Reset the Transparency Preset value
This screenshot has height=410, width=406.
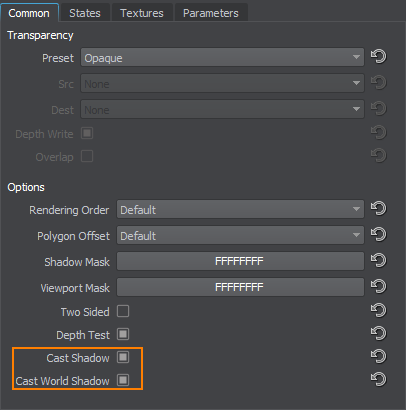[x=378, y=56]
